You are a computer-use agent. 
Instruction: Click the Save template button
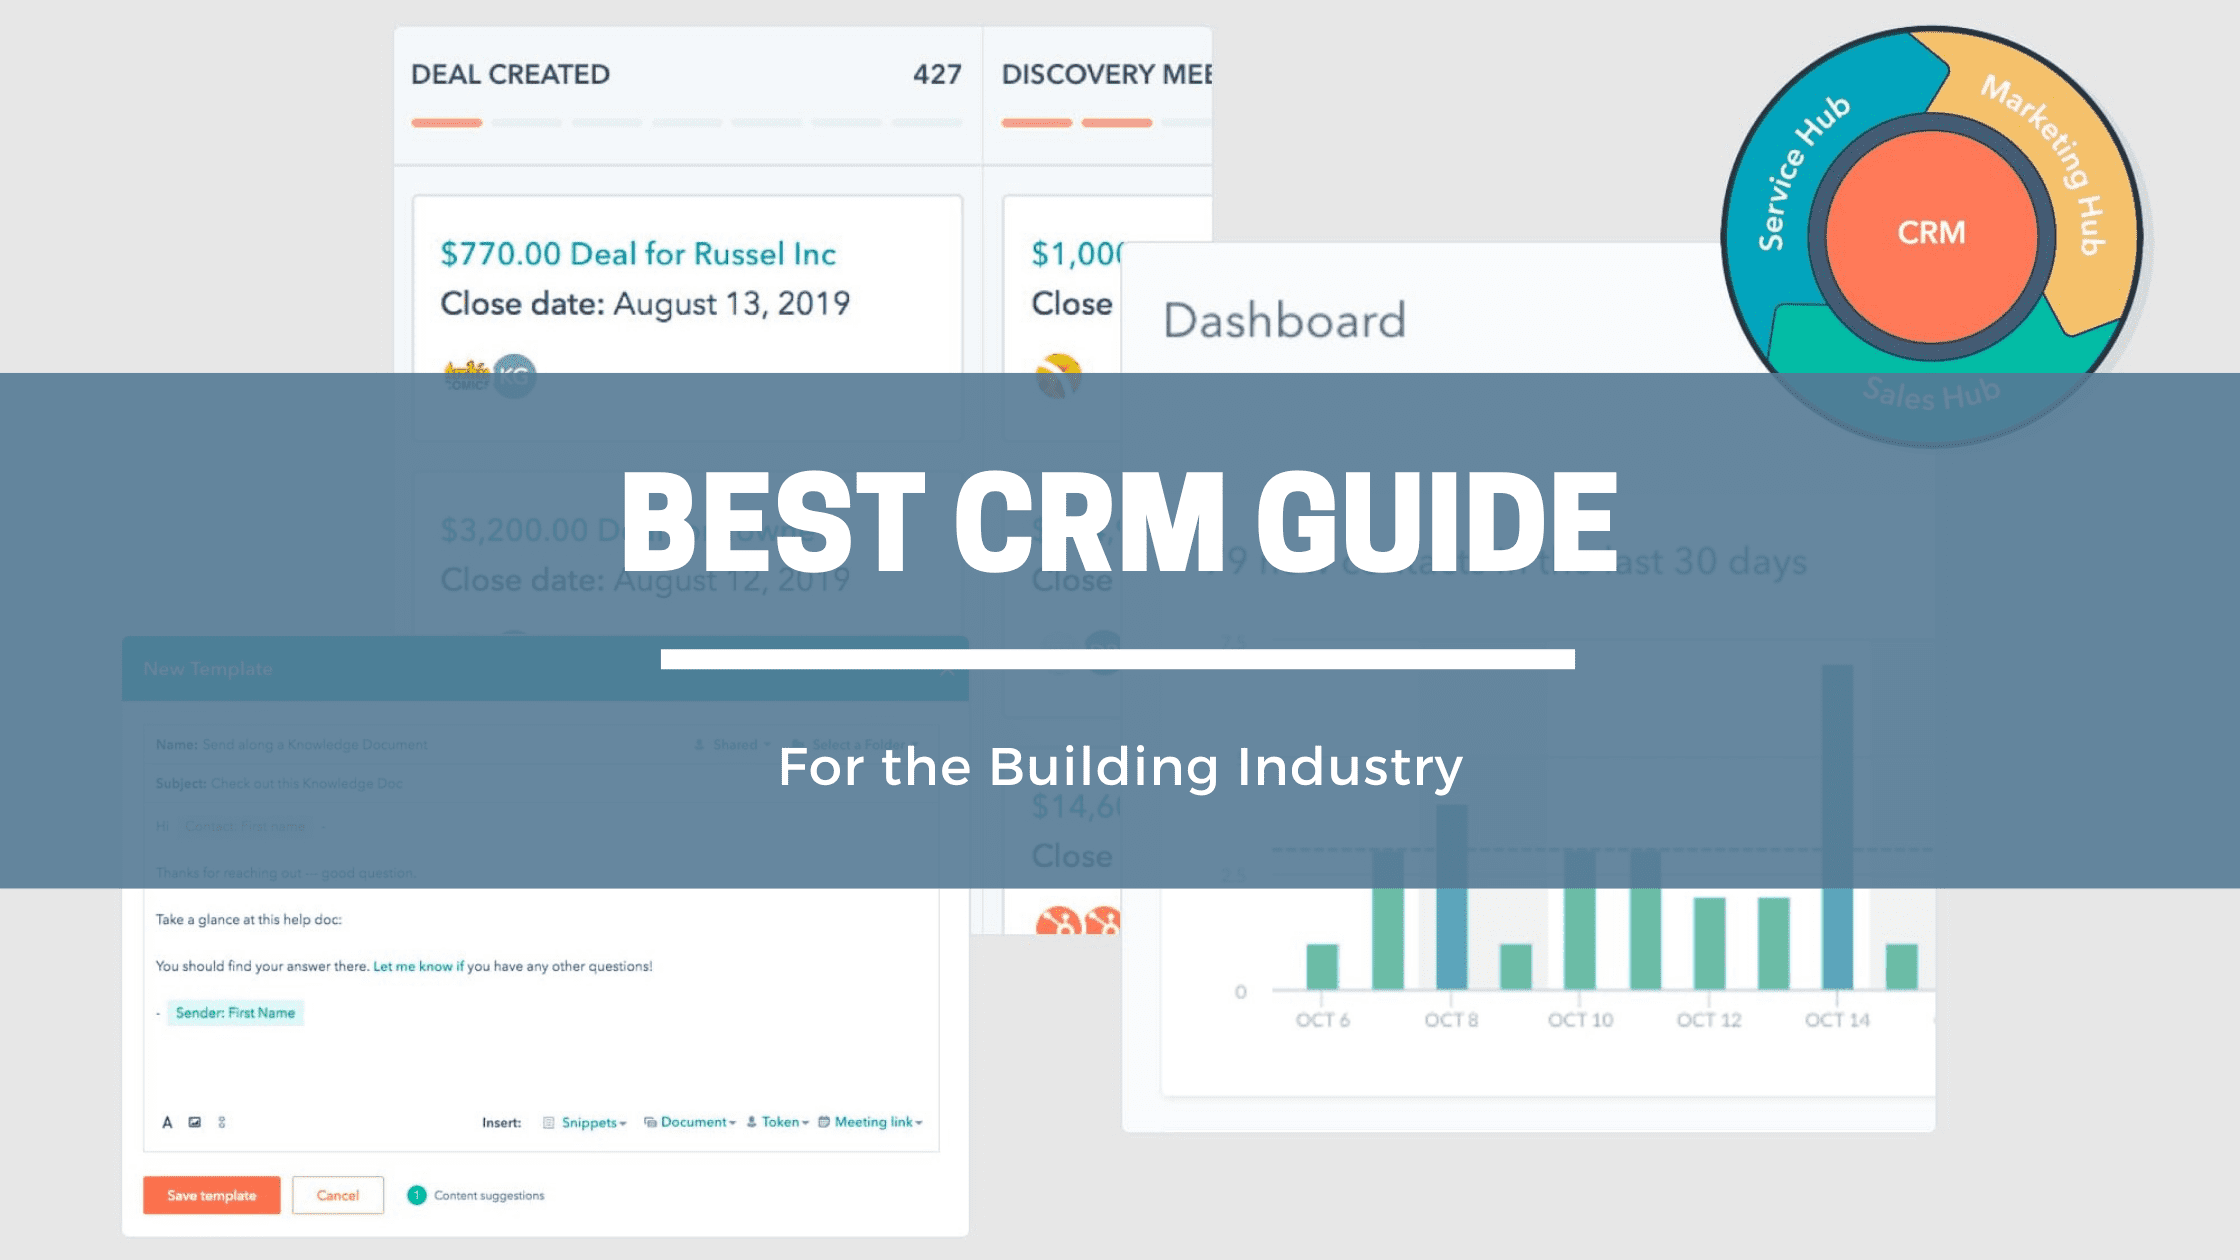pyautogui.click(x=211, y=1195)
